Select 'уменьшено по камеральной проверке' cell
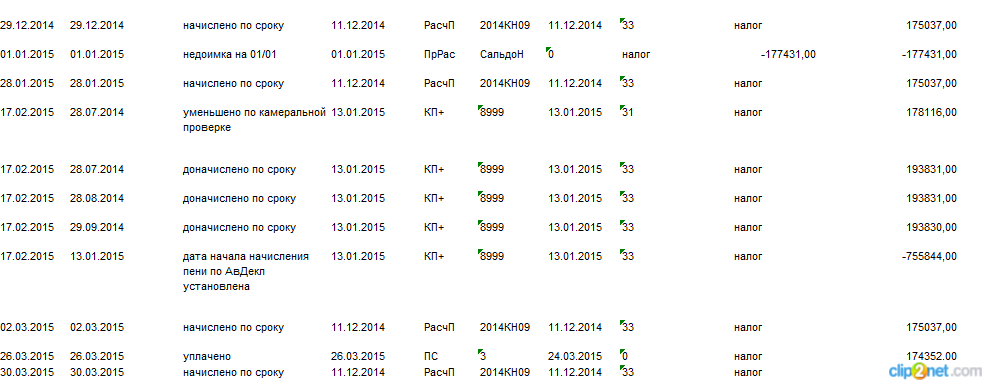997x382 pixels. [x=254, y=119]
